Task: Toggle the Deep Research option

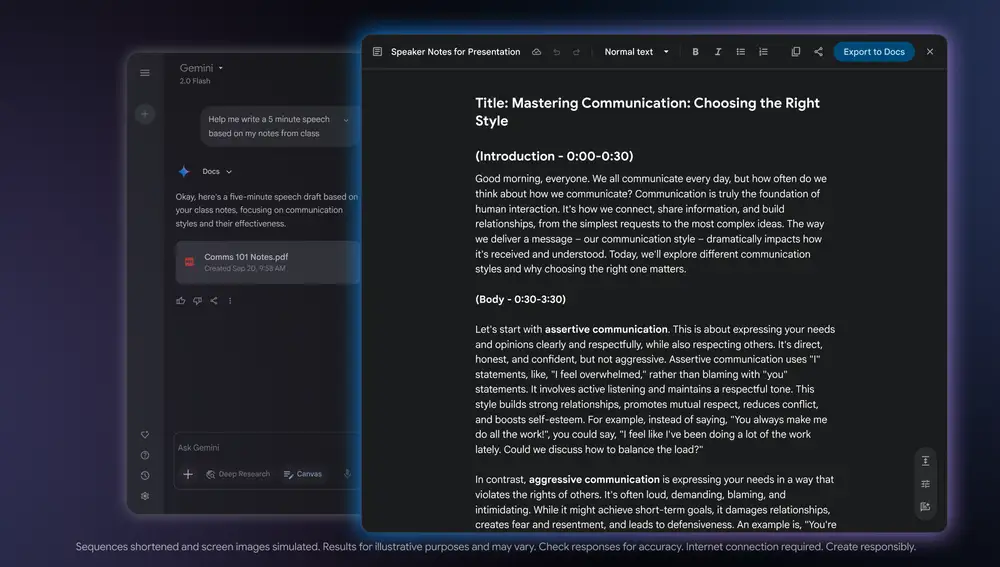Action: (x=238, y=474)
